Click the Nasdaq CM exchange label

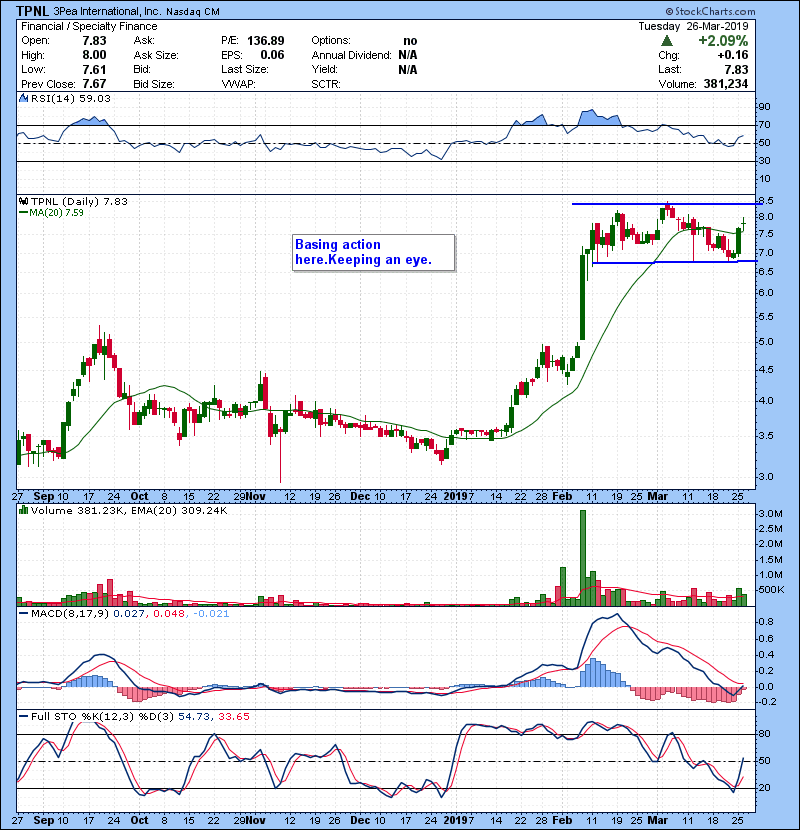click(x=193, y=12)
